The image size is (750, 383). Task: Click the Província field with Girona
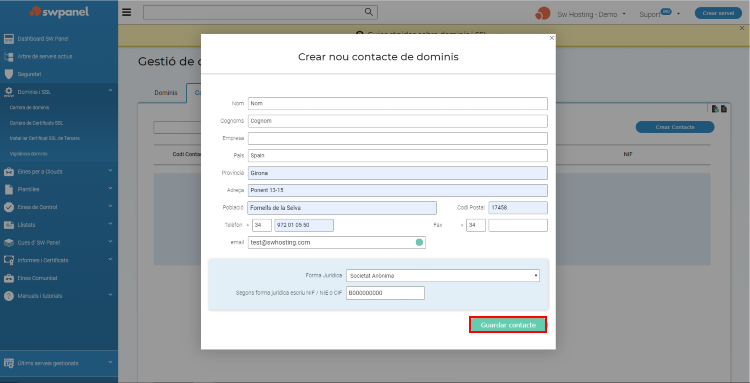(397, 173)
